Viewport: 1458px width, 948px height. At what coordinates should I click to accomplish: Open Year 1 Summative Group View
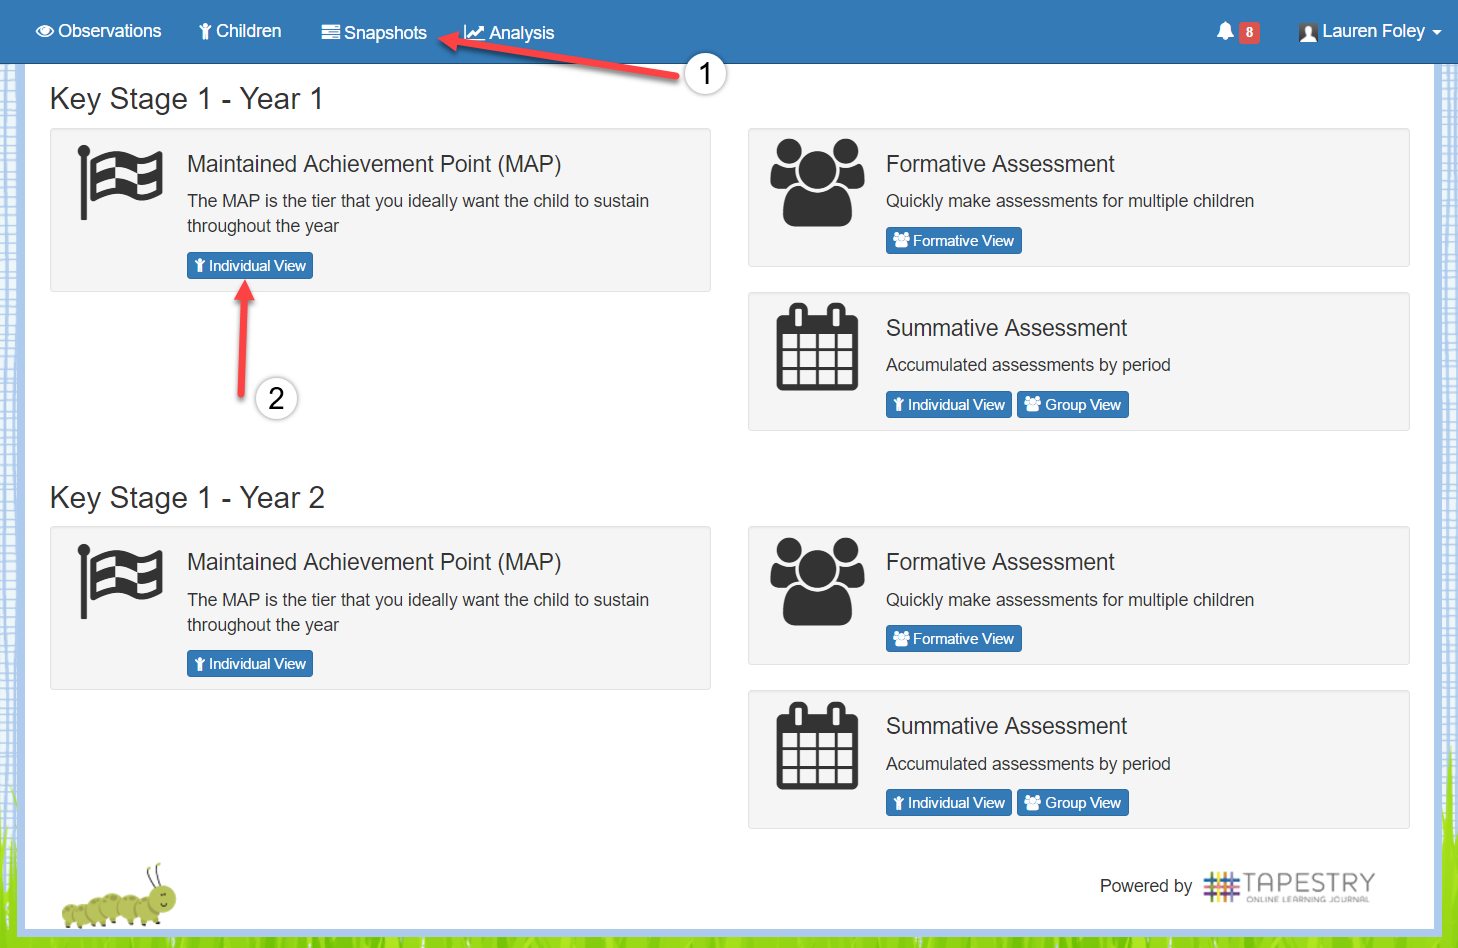point(1073,404)
